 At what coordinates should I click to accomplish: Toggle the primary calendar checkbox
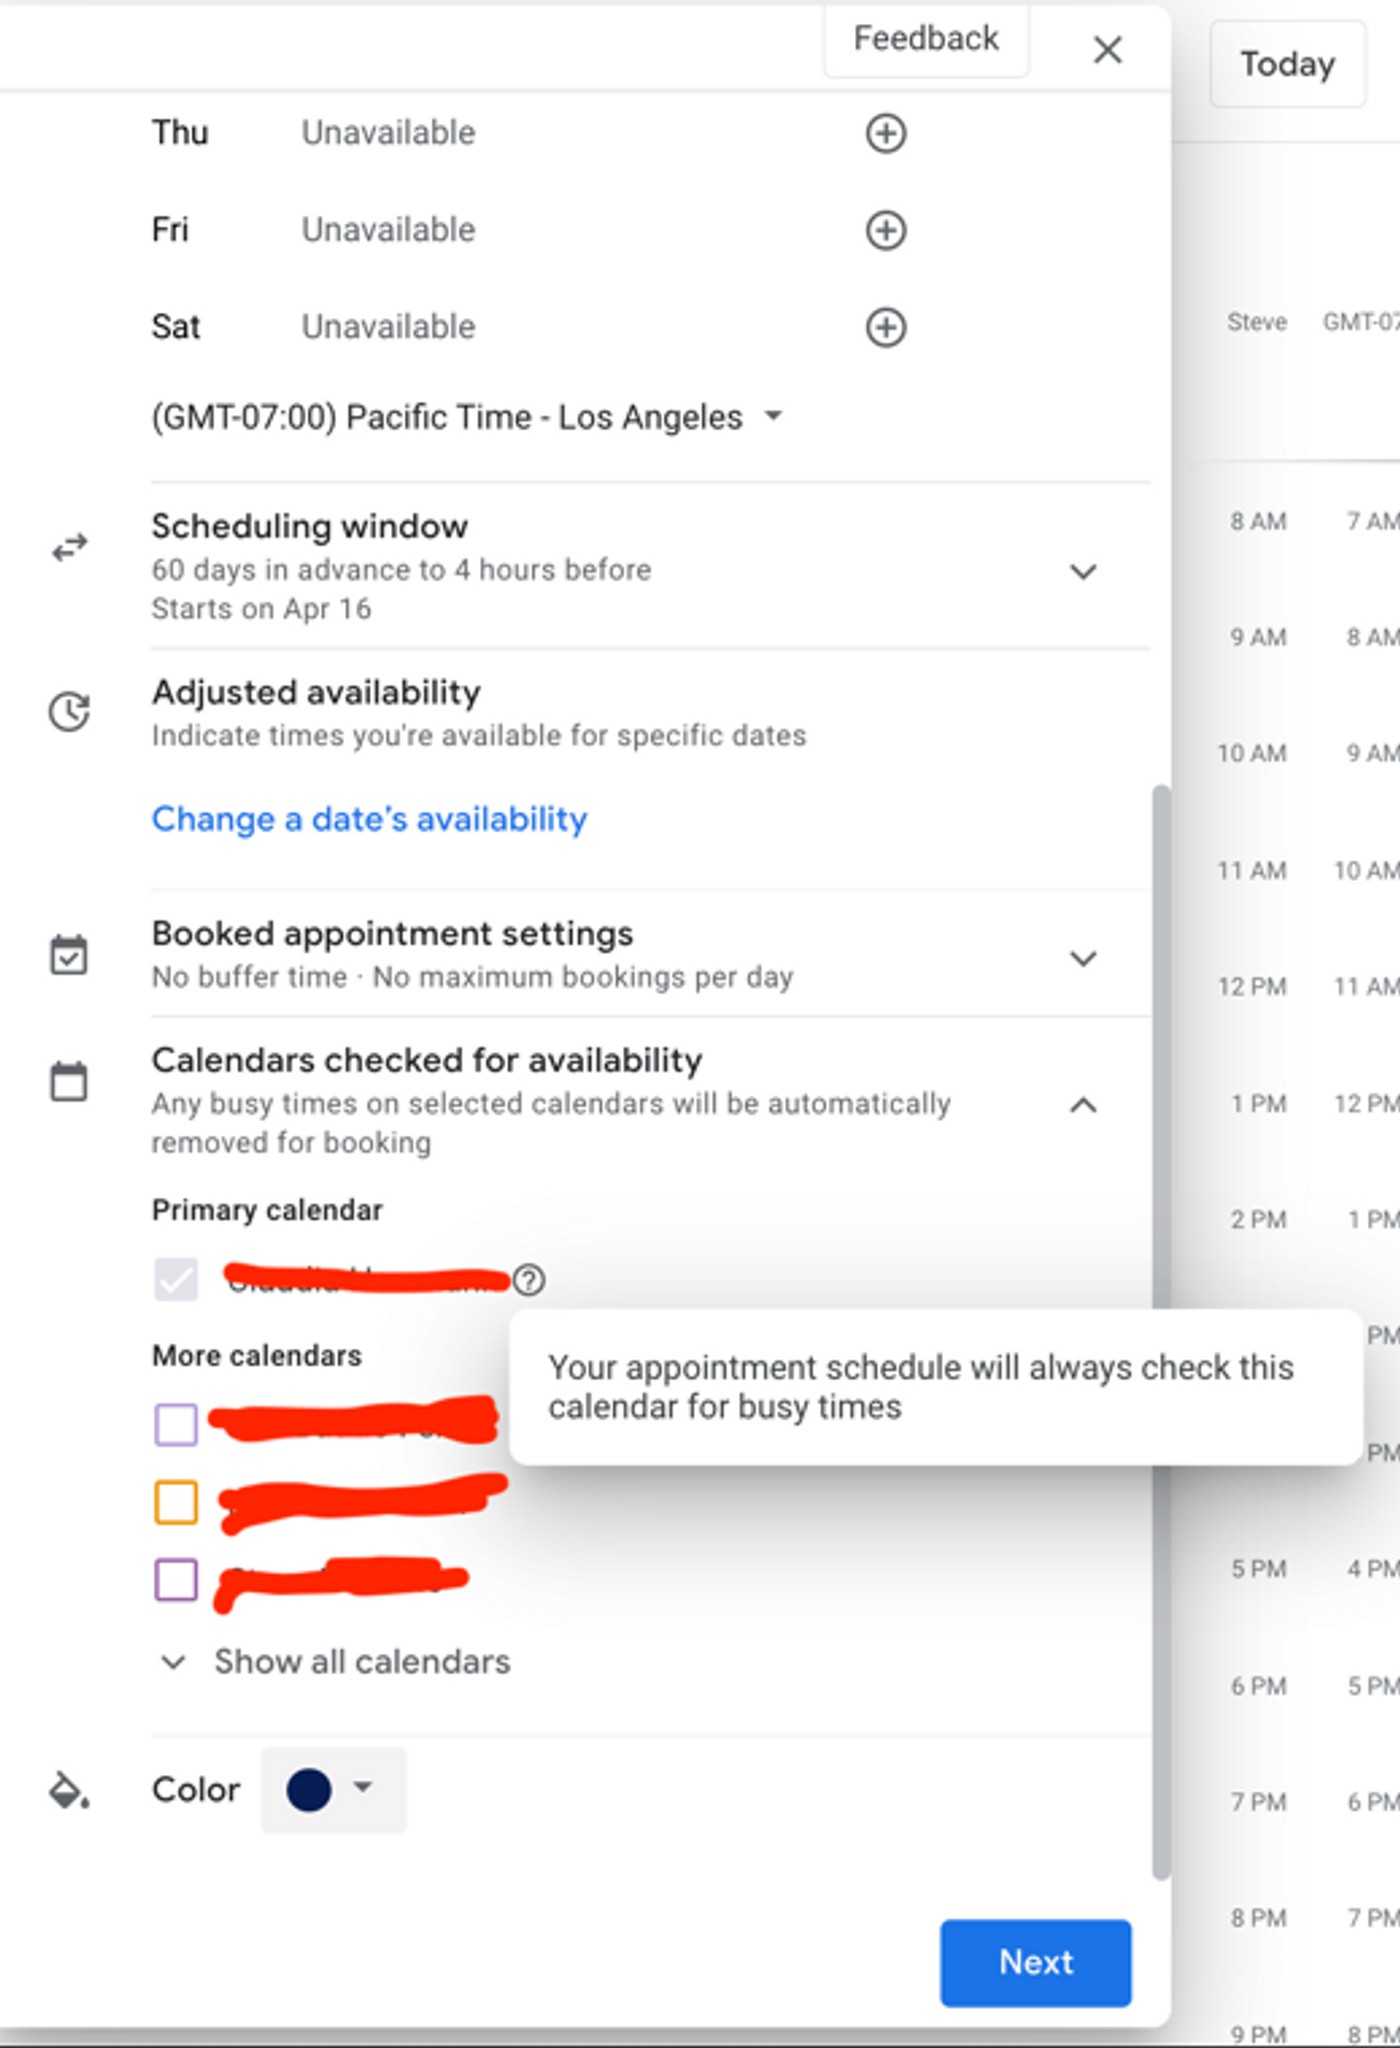point(176,1279)
